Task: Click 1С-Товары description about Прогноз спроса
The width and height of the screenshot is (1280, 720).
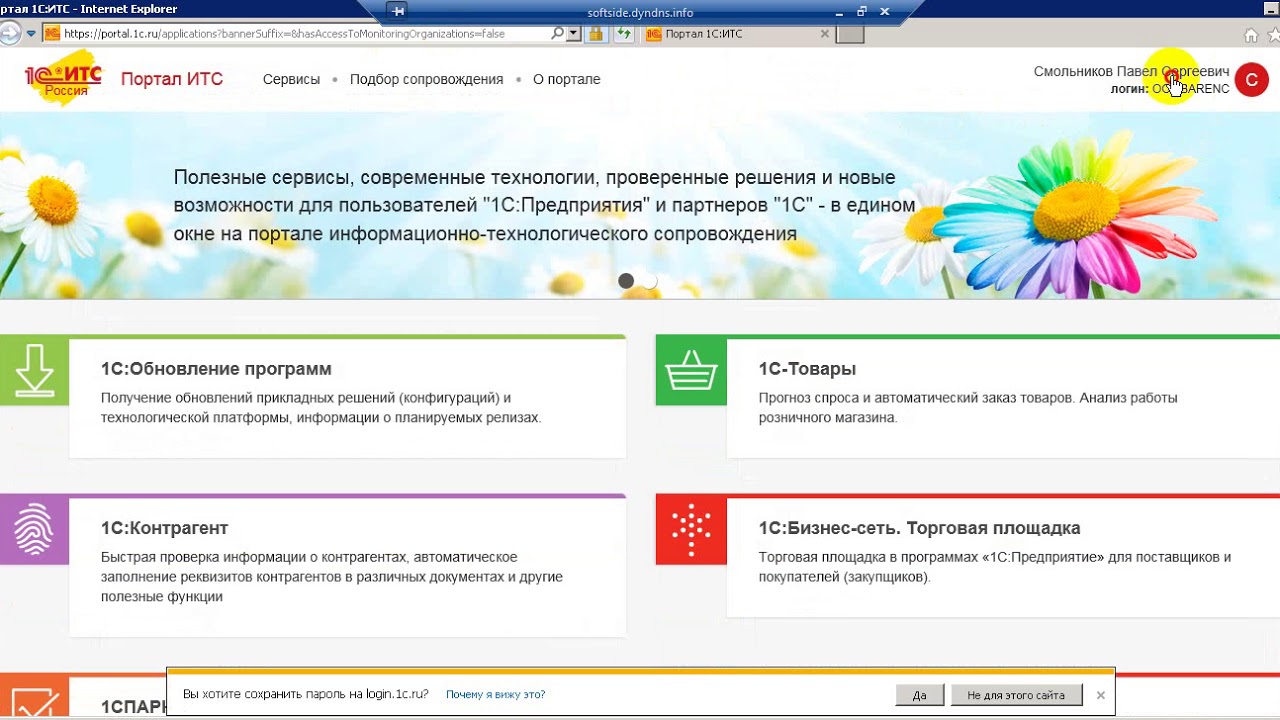Action: [968, 408]
